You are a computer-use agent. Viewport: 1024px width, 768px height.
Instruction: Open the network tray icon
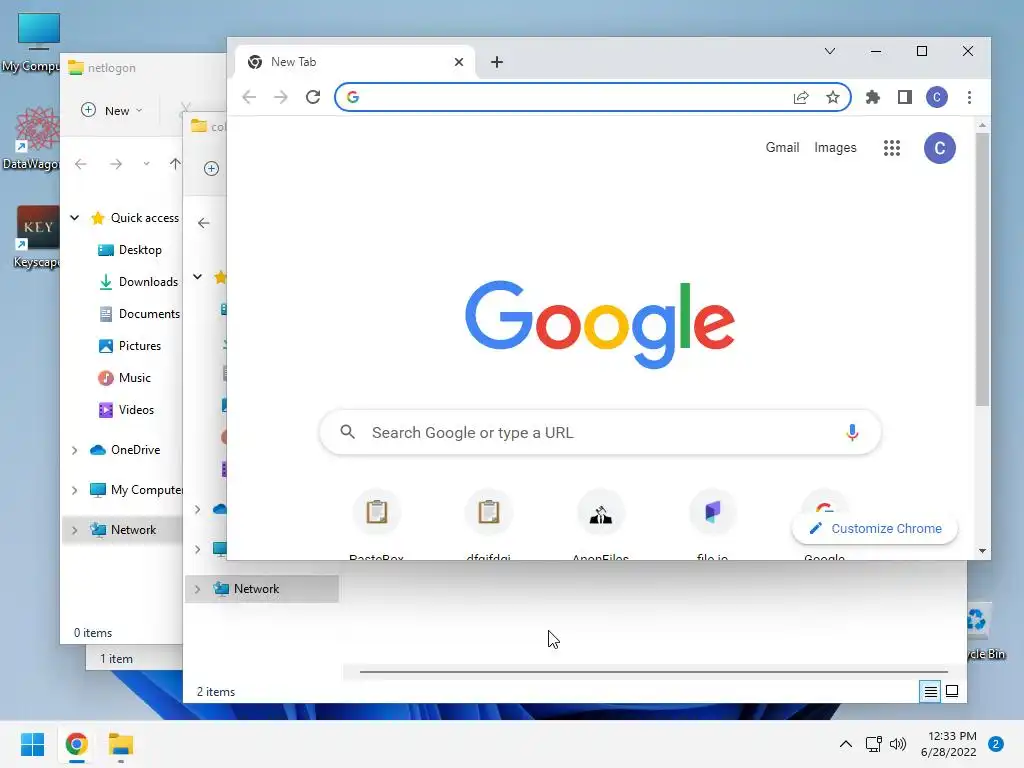(x=873, y=744)
